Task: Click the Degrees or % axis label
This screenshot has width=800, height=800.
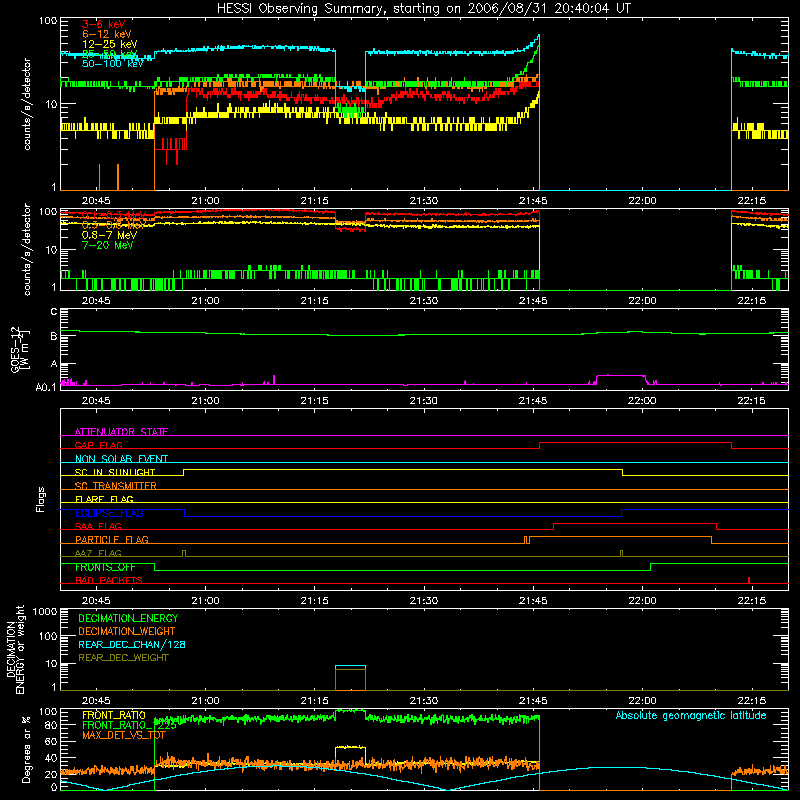Action: pos(26,749)
